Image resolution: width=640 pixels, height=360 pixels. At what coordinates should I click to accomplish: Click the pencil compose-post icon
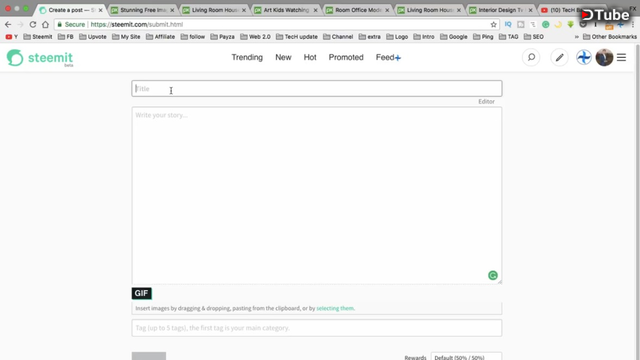tap(559, 58)
